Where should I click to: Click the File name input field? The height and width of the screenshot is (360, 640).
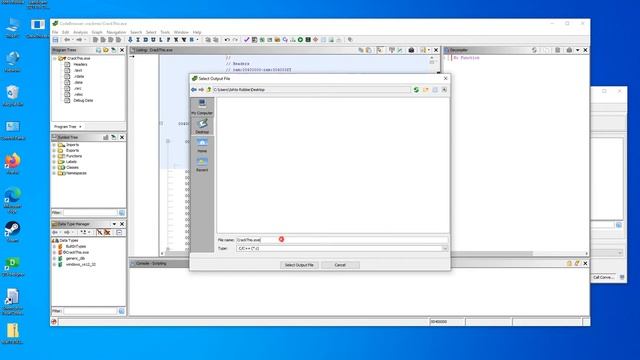tap(342, 240)
